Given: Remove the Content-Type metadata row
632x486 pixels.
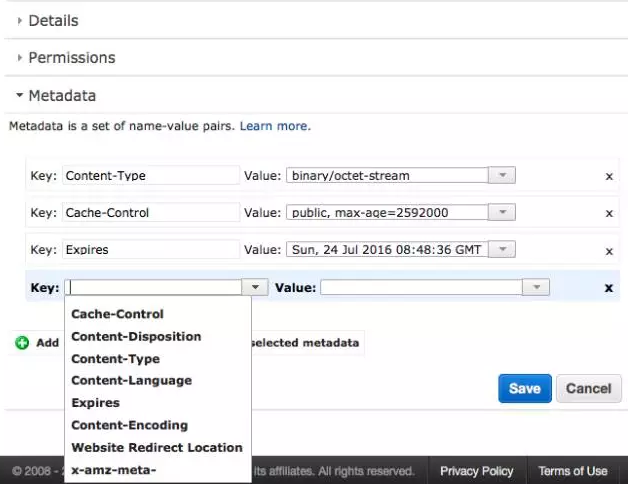Looking at the screenshot, I should 608,176.
